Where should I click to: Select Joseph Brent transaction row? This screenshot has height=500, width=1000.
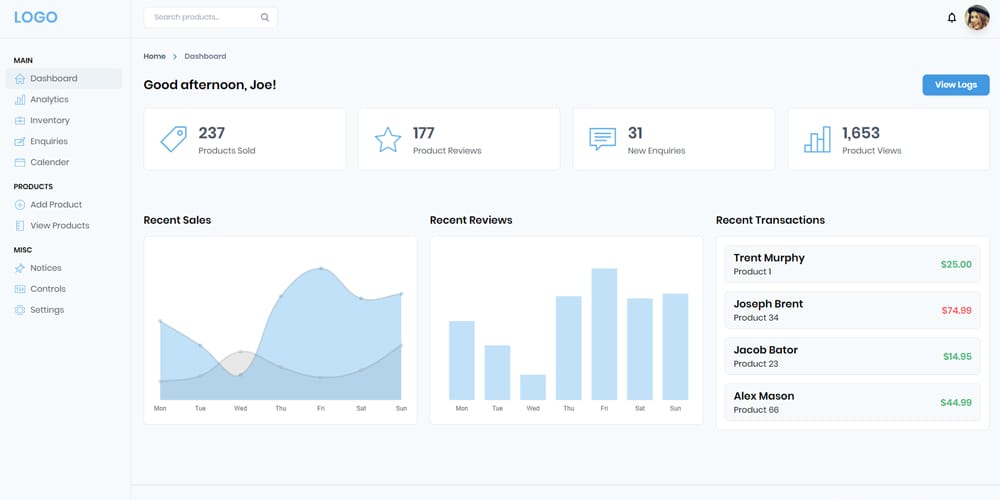(x=852, y=310)
